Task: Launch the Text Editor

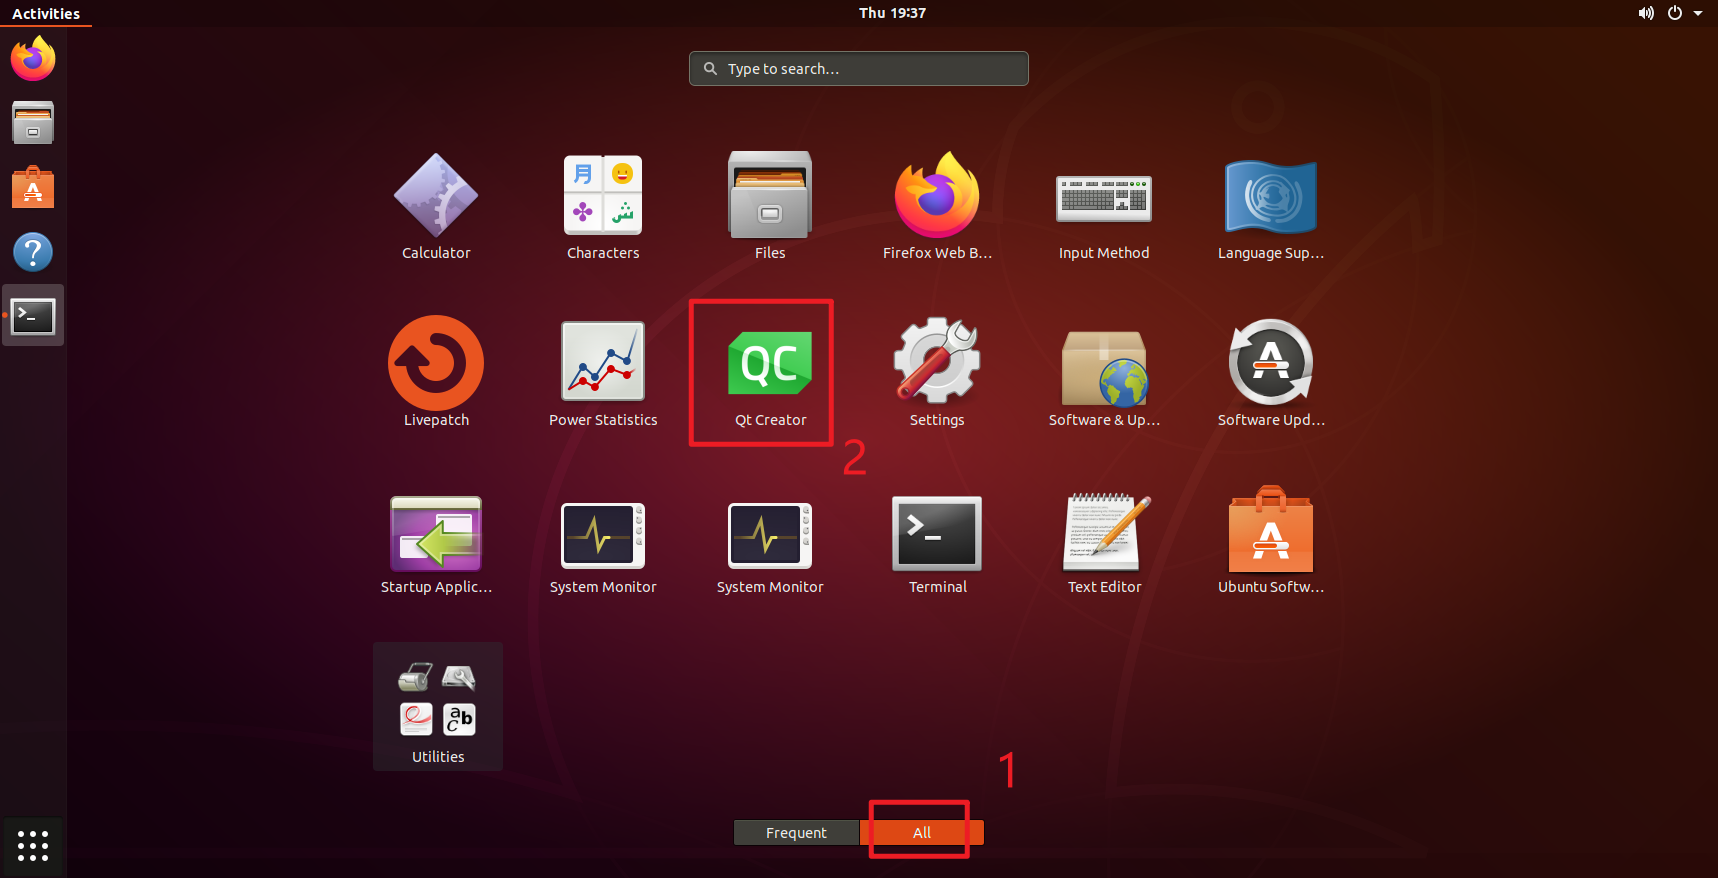Action: click(x=1104, y=542)
